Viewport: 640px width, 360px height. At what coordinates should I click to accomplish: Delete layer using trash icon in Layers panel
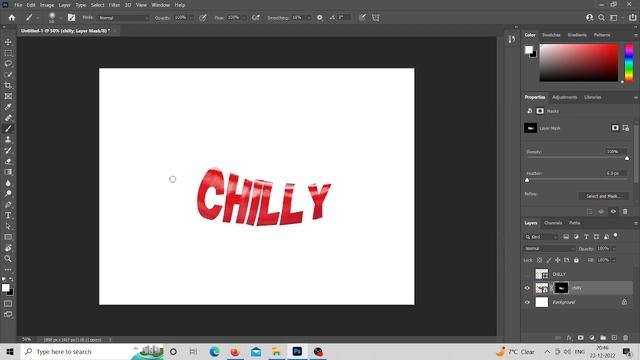click(625, 338)
